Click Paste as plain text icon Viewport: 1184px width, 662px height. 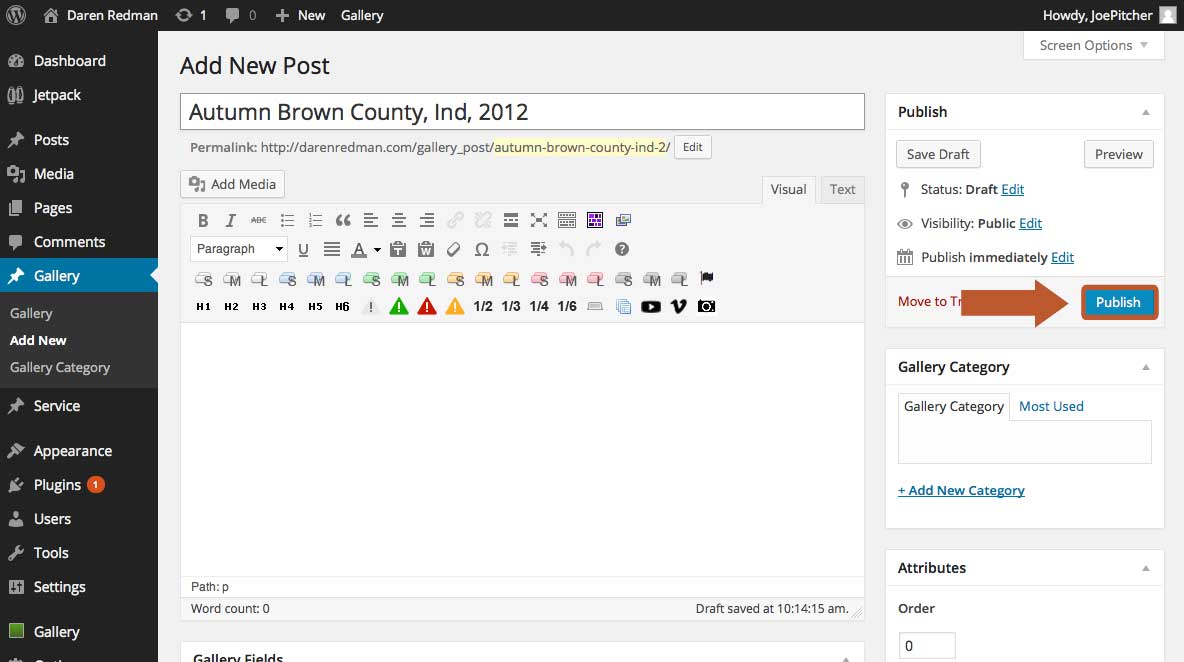pyautogui.click(x=398, y=249)
